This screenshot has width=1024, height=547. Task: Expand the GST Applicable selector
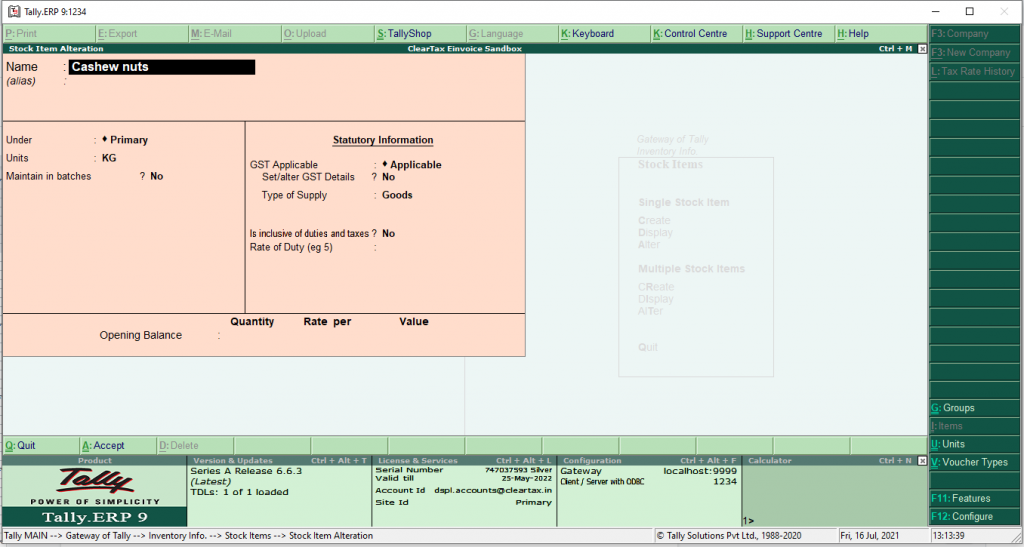(x=411, y=164)
